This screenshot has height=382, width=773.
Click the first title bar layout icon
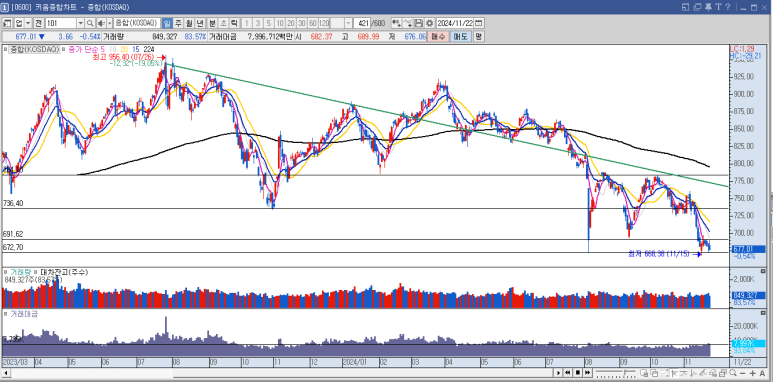[685, 7]
